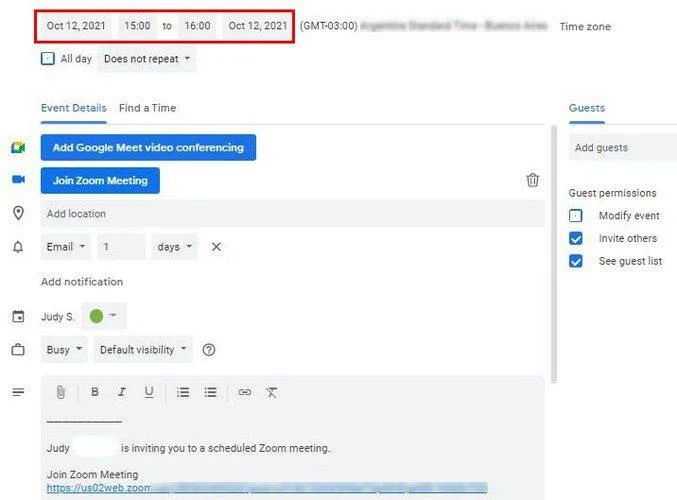The width and height of the screenshot is (677, 500).
Task: Click the location pin icon
Action: 18,213
